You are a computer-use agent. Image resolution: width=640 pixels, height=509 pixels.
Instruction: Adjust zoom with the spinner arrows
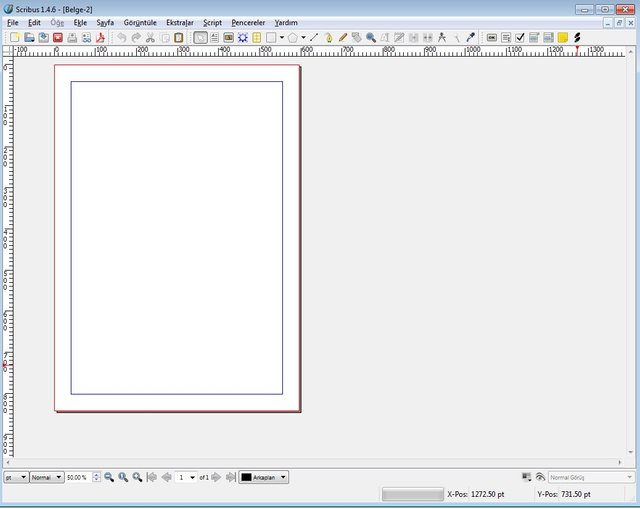(x=96, y=477)
